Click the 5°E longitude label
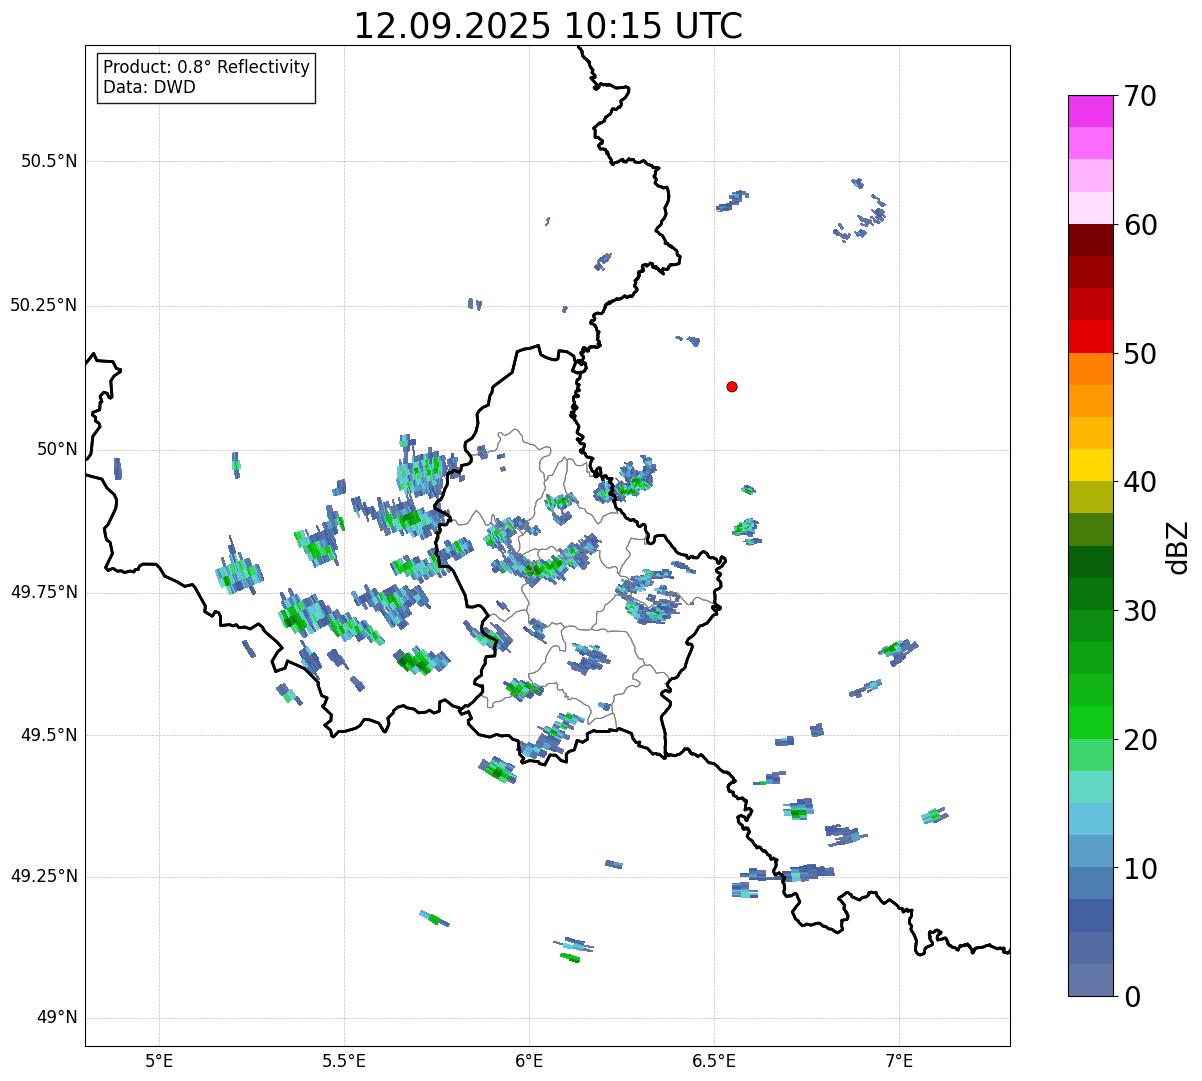Screen dimensions: 1202x1081 tap(160, 1060)
